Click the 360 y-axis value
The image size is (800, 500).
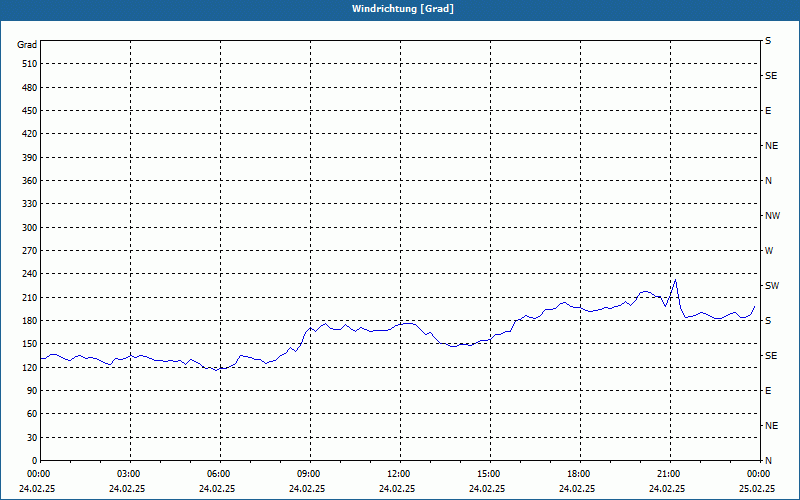pos(30,181)
